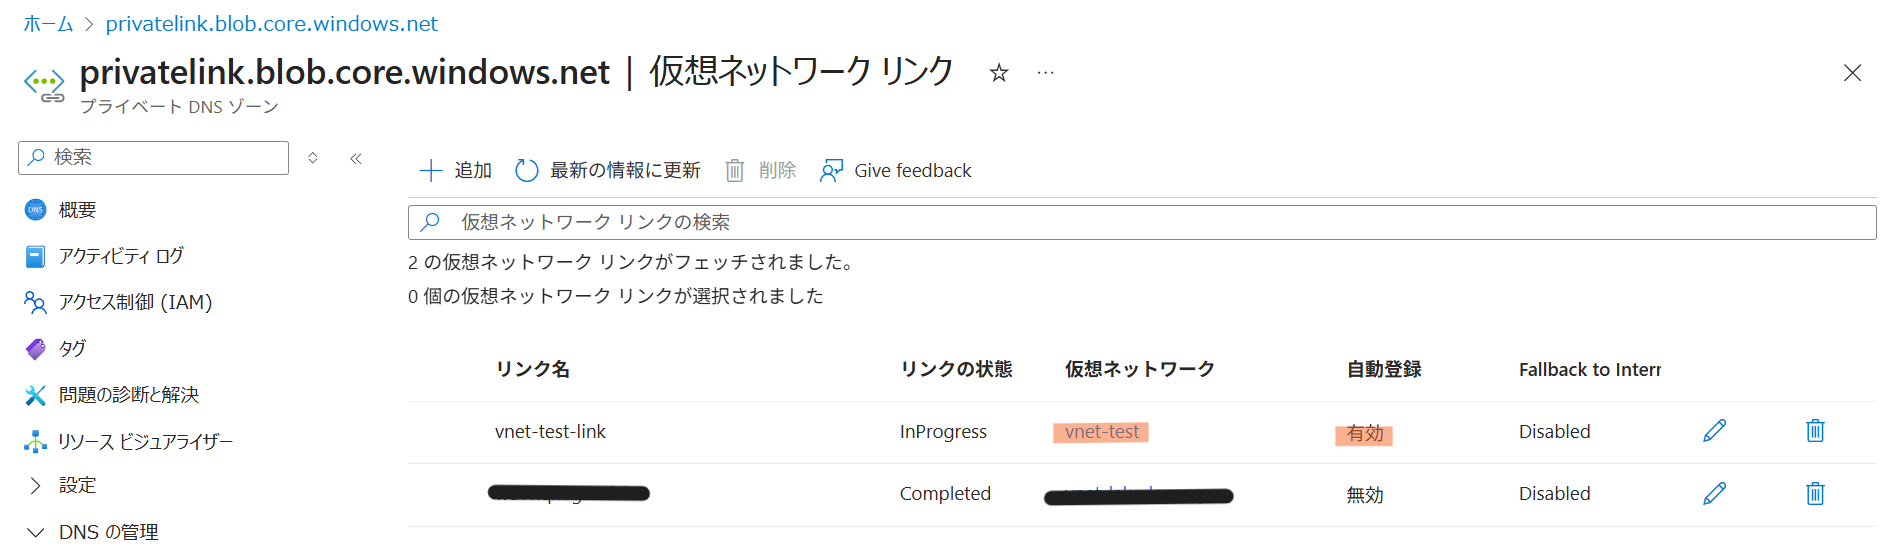Screen dimensions: 1887x558
Task: Collapse the DNS の管理 section
Action: pos(36,532)
